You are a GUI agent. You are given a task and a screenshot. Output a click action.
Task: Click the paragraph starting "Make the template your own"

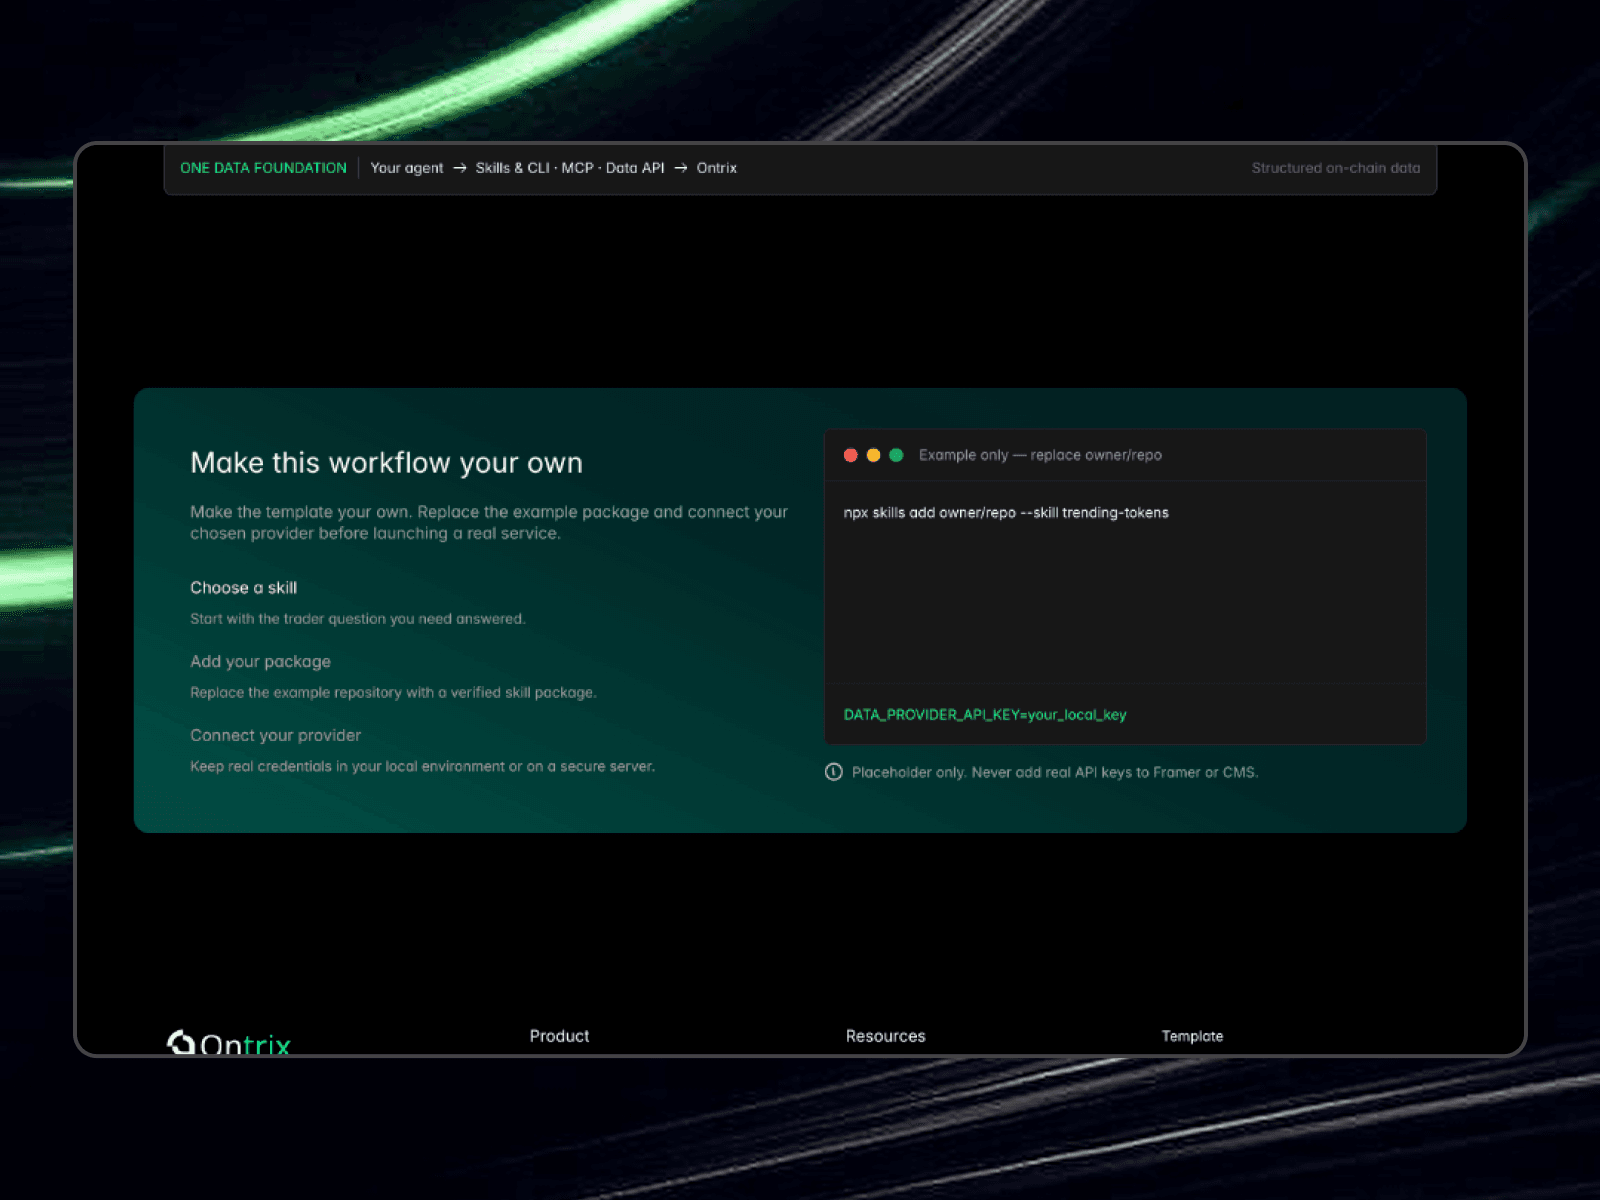[x=489, y=523]
